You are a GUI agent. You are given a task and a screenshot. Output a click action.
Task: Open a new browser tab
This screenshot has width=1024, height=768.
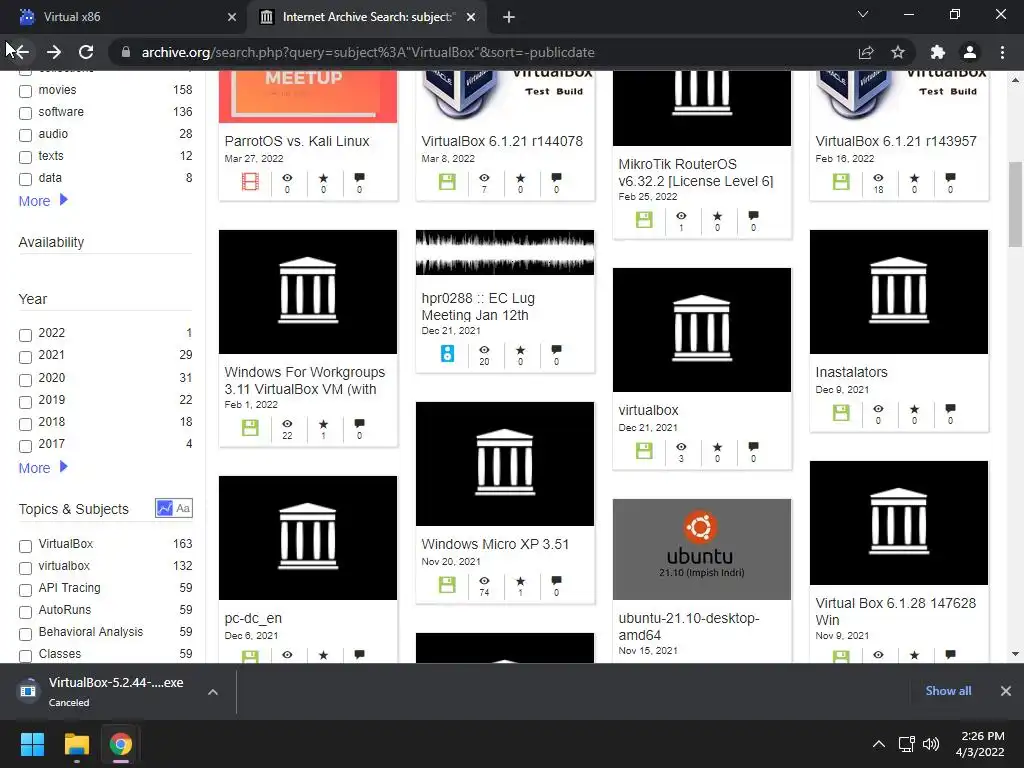pos(509,17)
